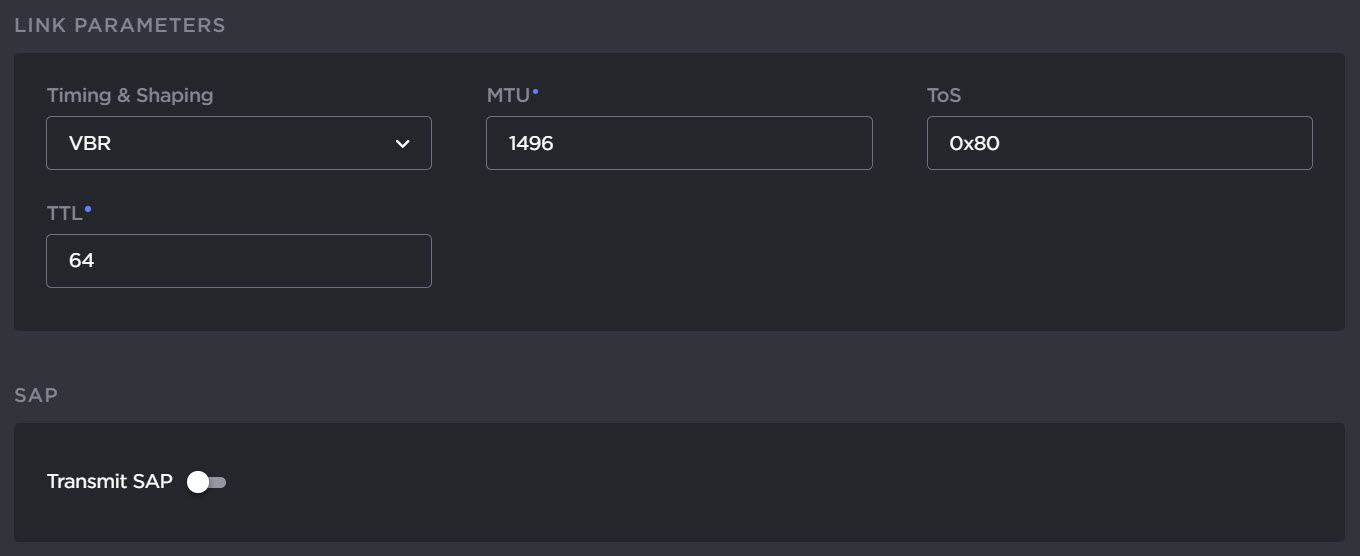Click the ToS field label
1360x556 pixels.
[944, 96]
